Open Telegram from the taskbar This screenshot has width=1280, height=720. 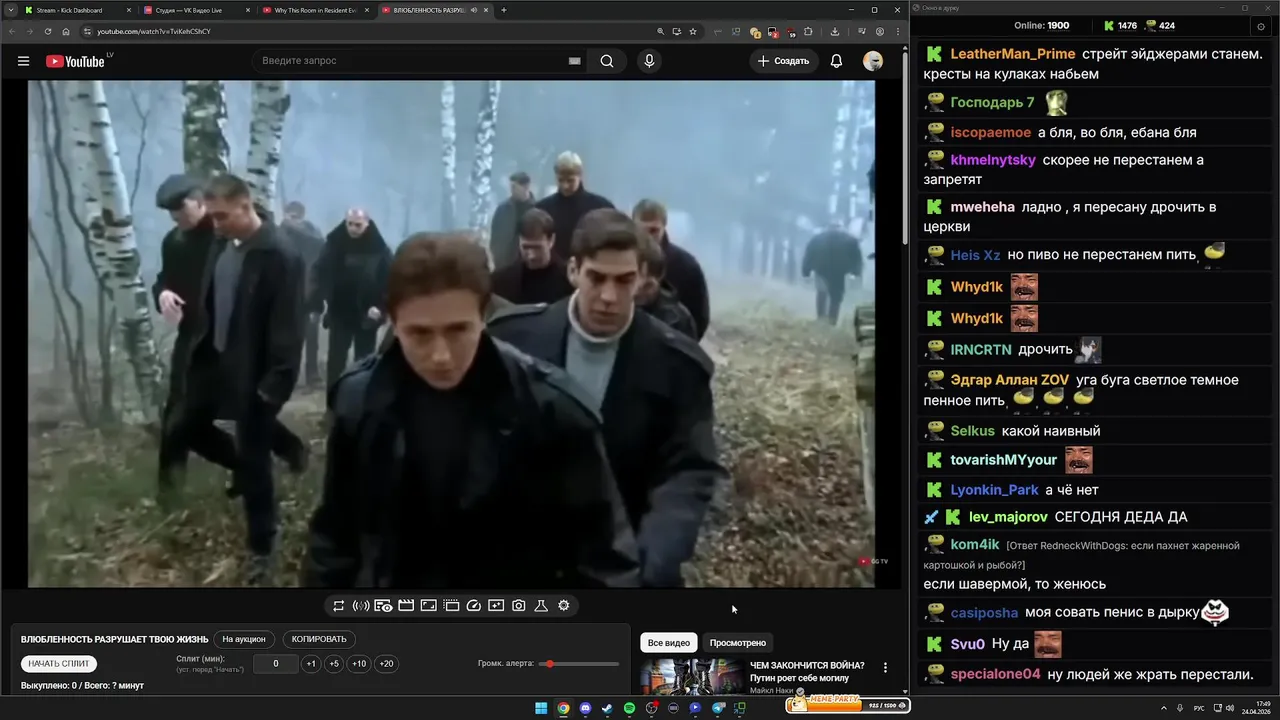717,708
